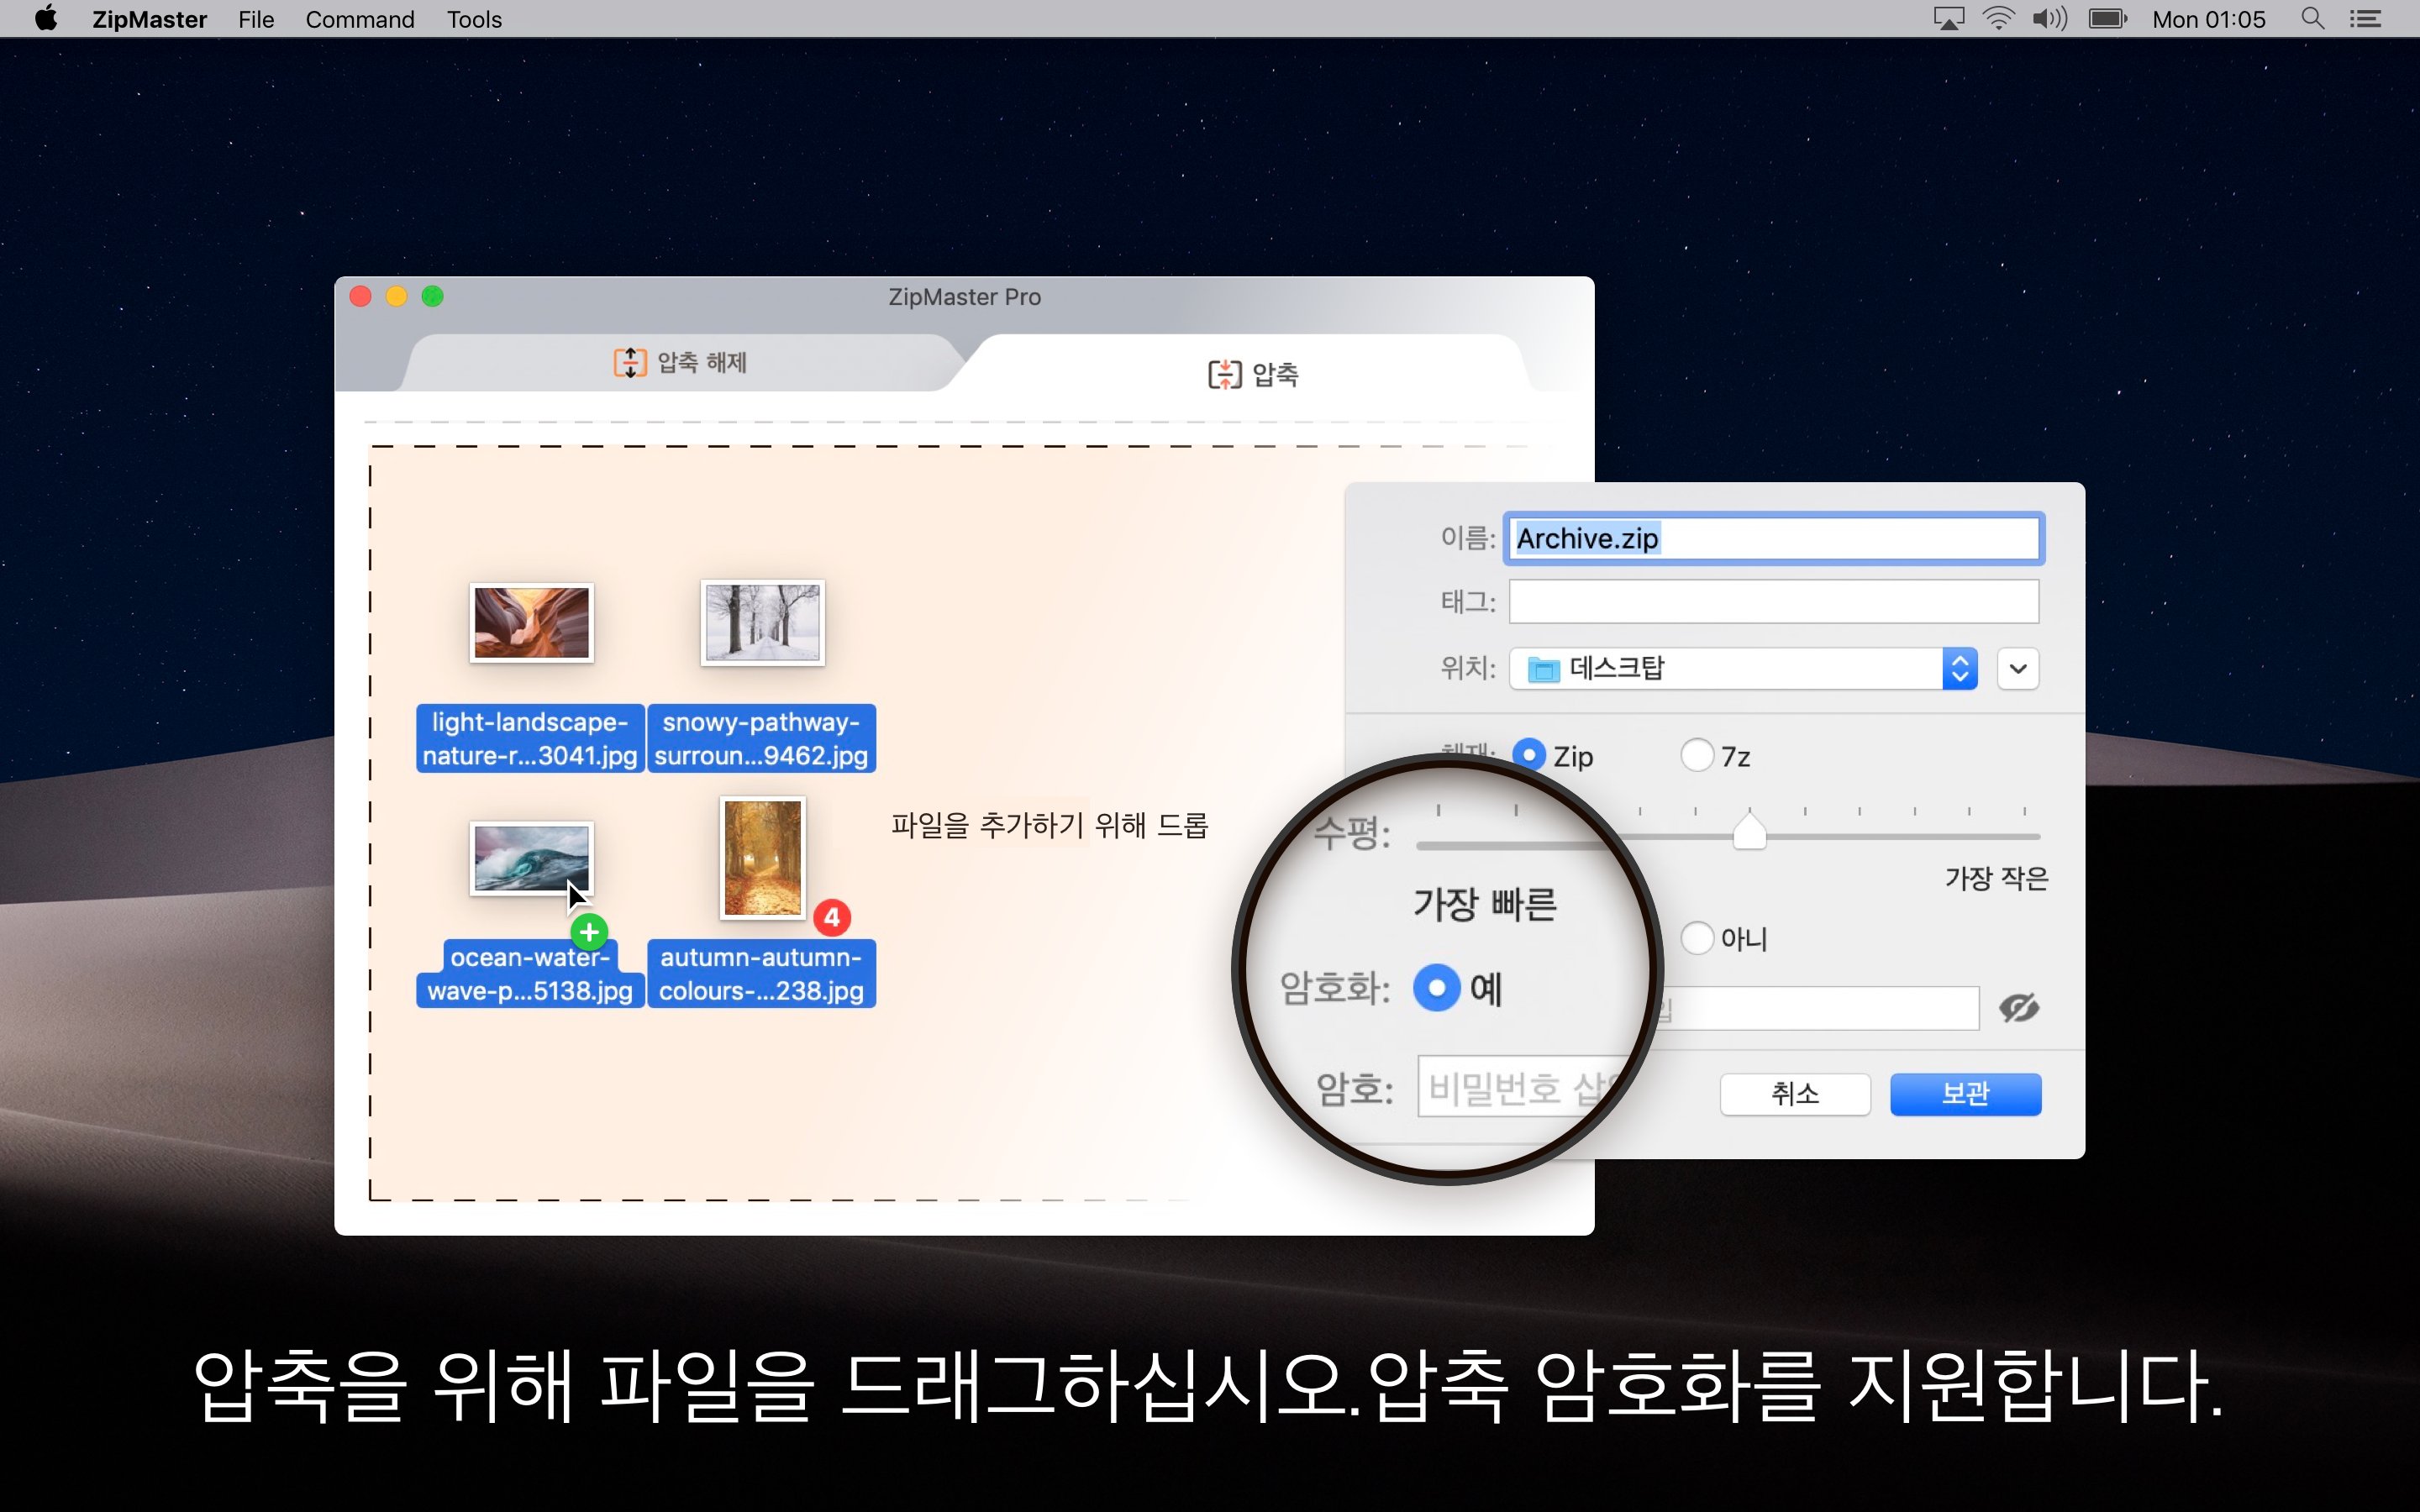2420x1512 pixels.
Task: Click the battery status icon
Action: pos(2107,19)
